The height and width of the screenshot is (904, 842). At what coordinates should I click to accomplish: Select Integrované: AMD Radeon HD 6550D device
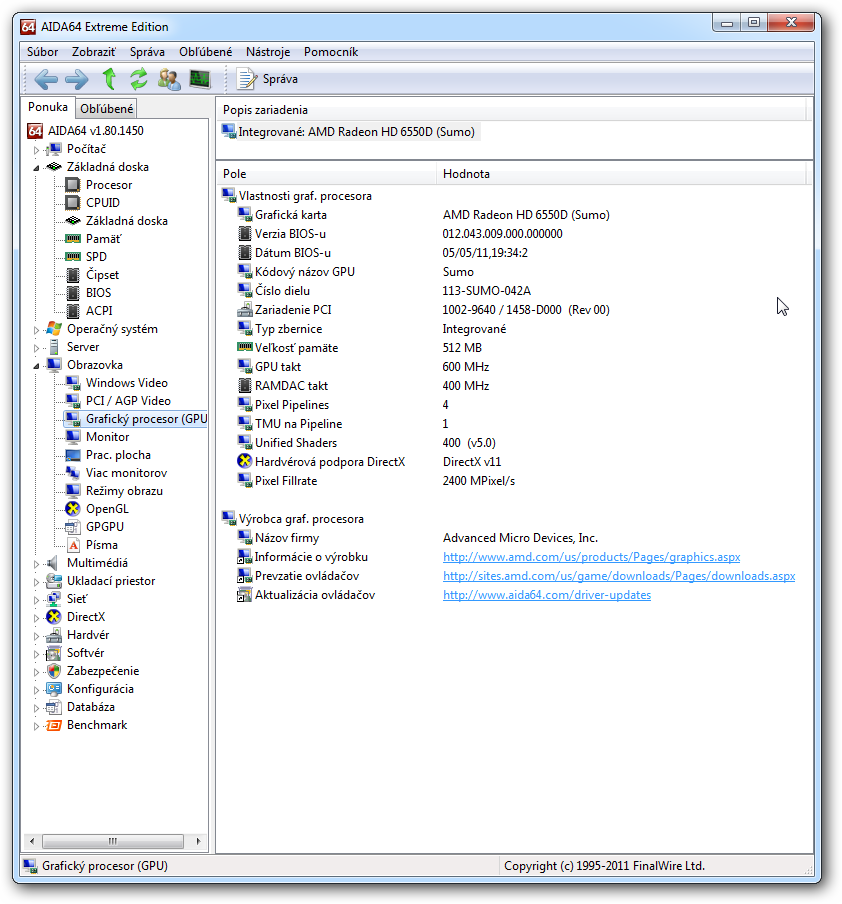[x=349, y=132]
